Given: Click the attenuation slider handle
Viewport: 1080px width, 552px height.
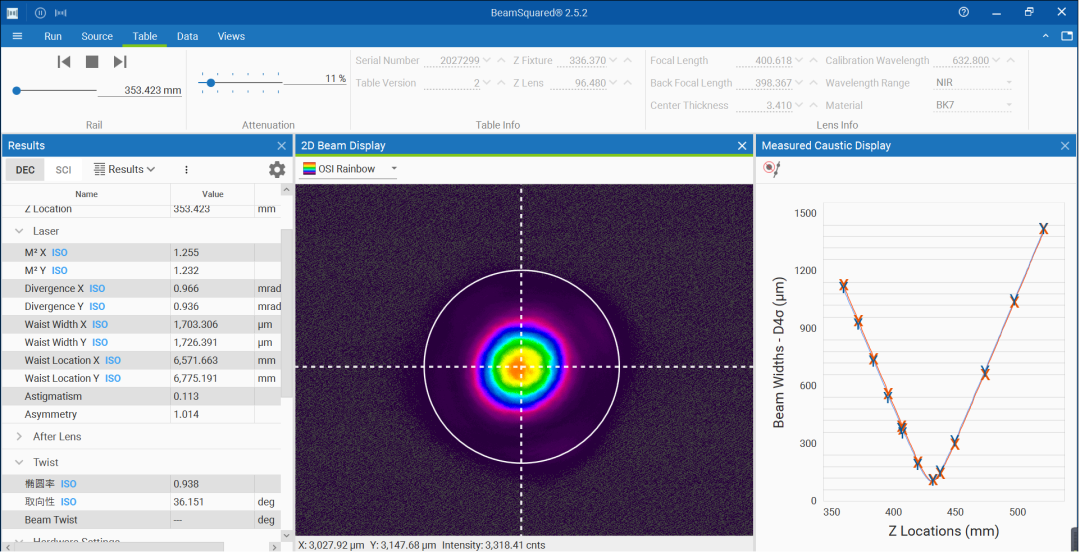Looking at the screenshot, I should point(211,83).
